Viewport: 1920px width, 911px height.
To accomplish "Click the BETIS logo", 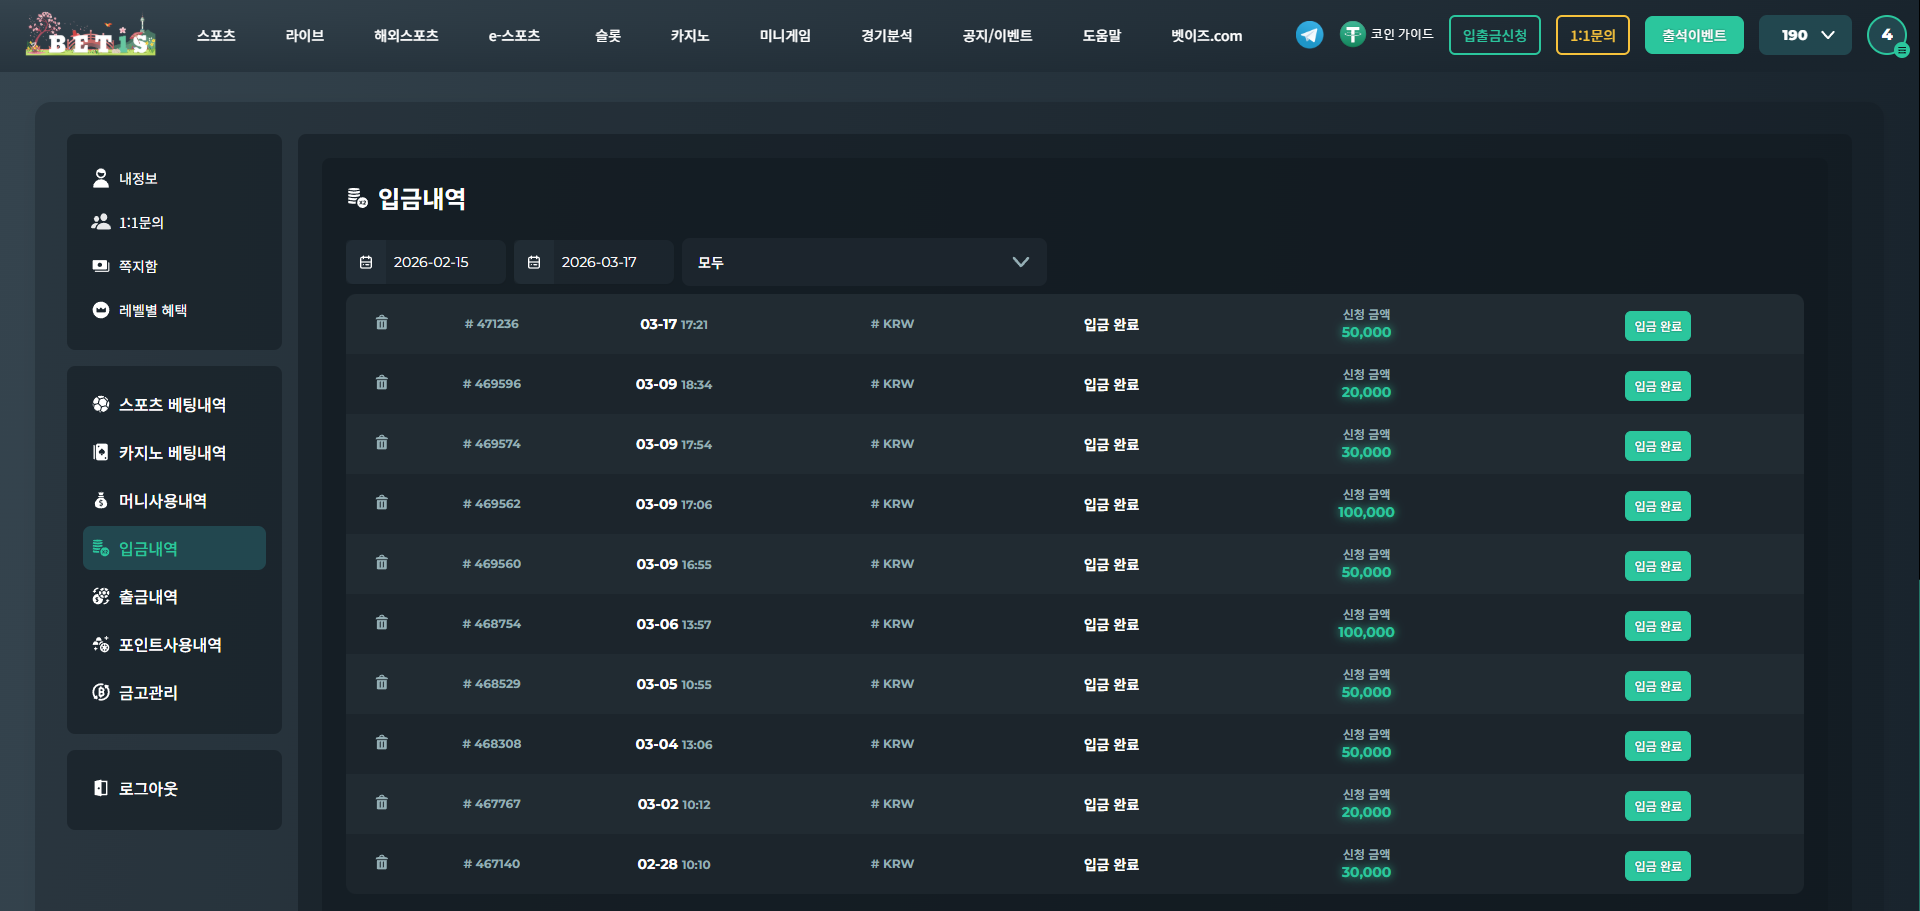I will (91, 35).
